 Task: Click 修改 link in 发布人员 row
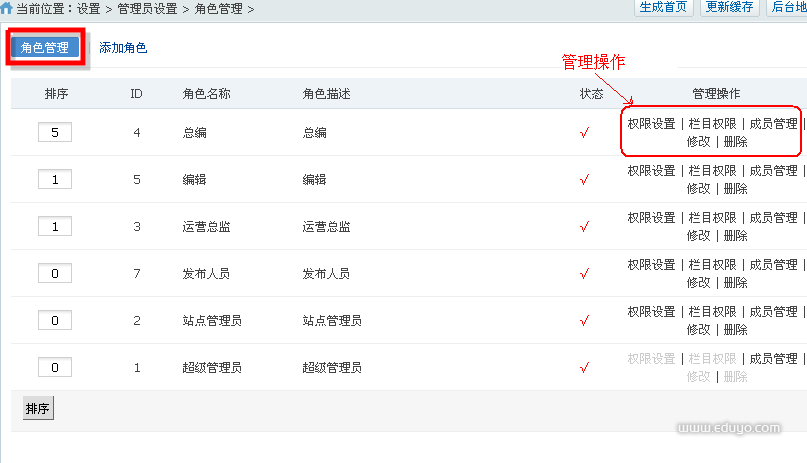pos(698,283)
